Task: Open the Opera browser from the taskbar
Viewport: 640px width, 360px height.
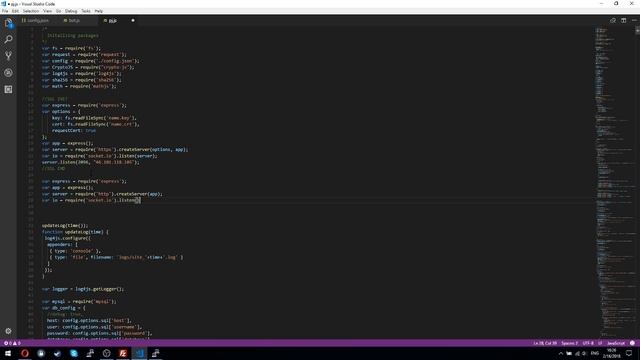Action: click(x=24, y=353)
